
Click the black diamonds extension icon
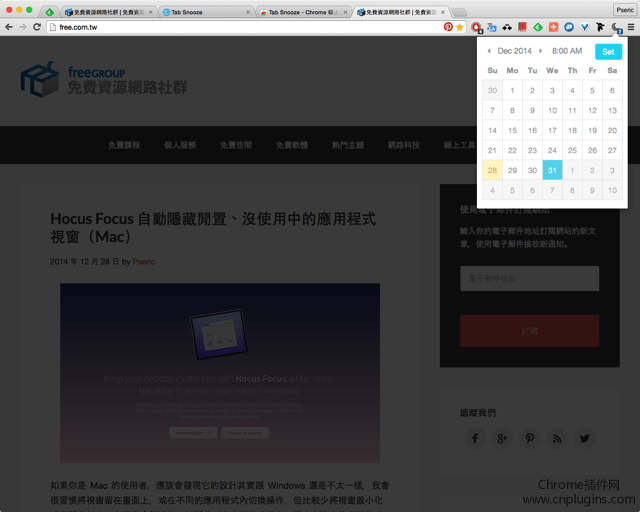point(507,27)
